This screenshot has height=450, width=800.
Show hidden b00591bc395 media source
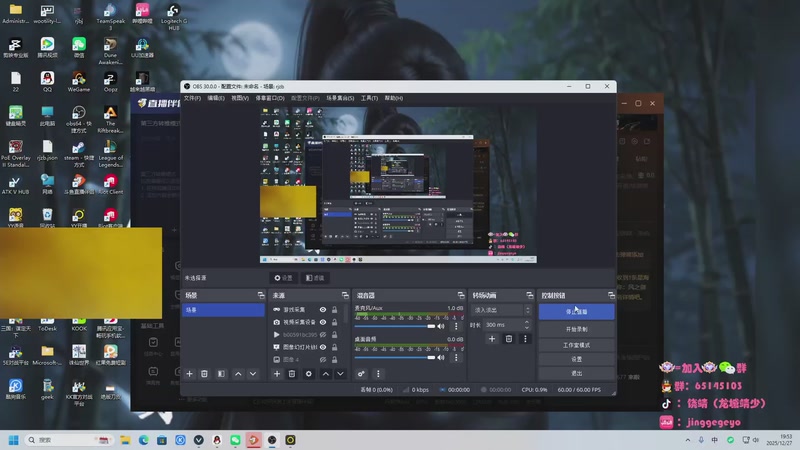click(x=323, y=335)
